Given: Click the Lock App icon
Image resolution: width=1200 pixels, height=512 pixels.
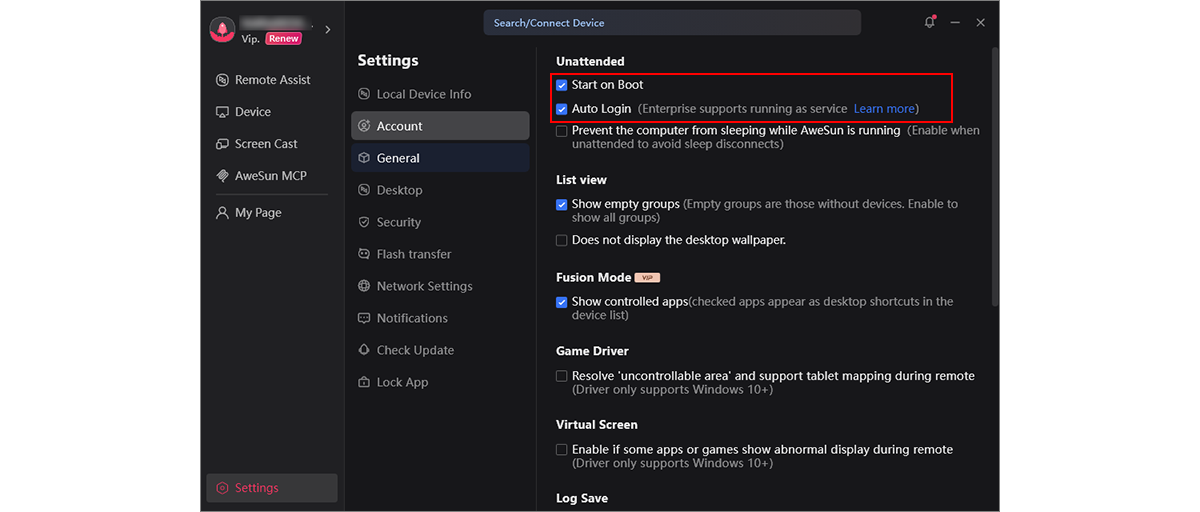Looking at the screenshot, I should [364, 382].
